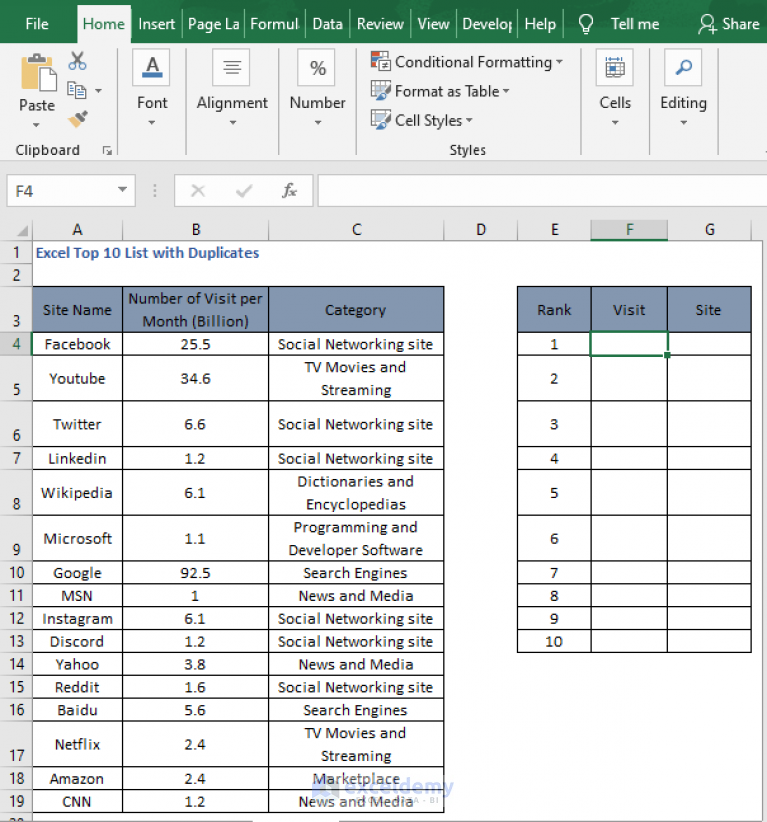
Task: Click the Cut scissors icon
Action: pos(78,61)
